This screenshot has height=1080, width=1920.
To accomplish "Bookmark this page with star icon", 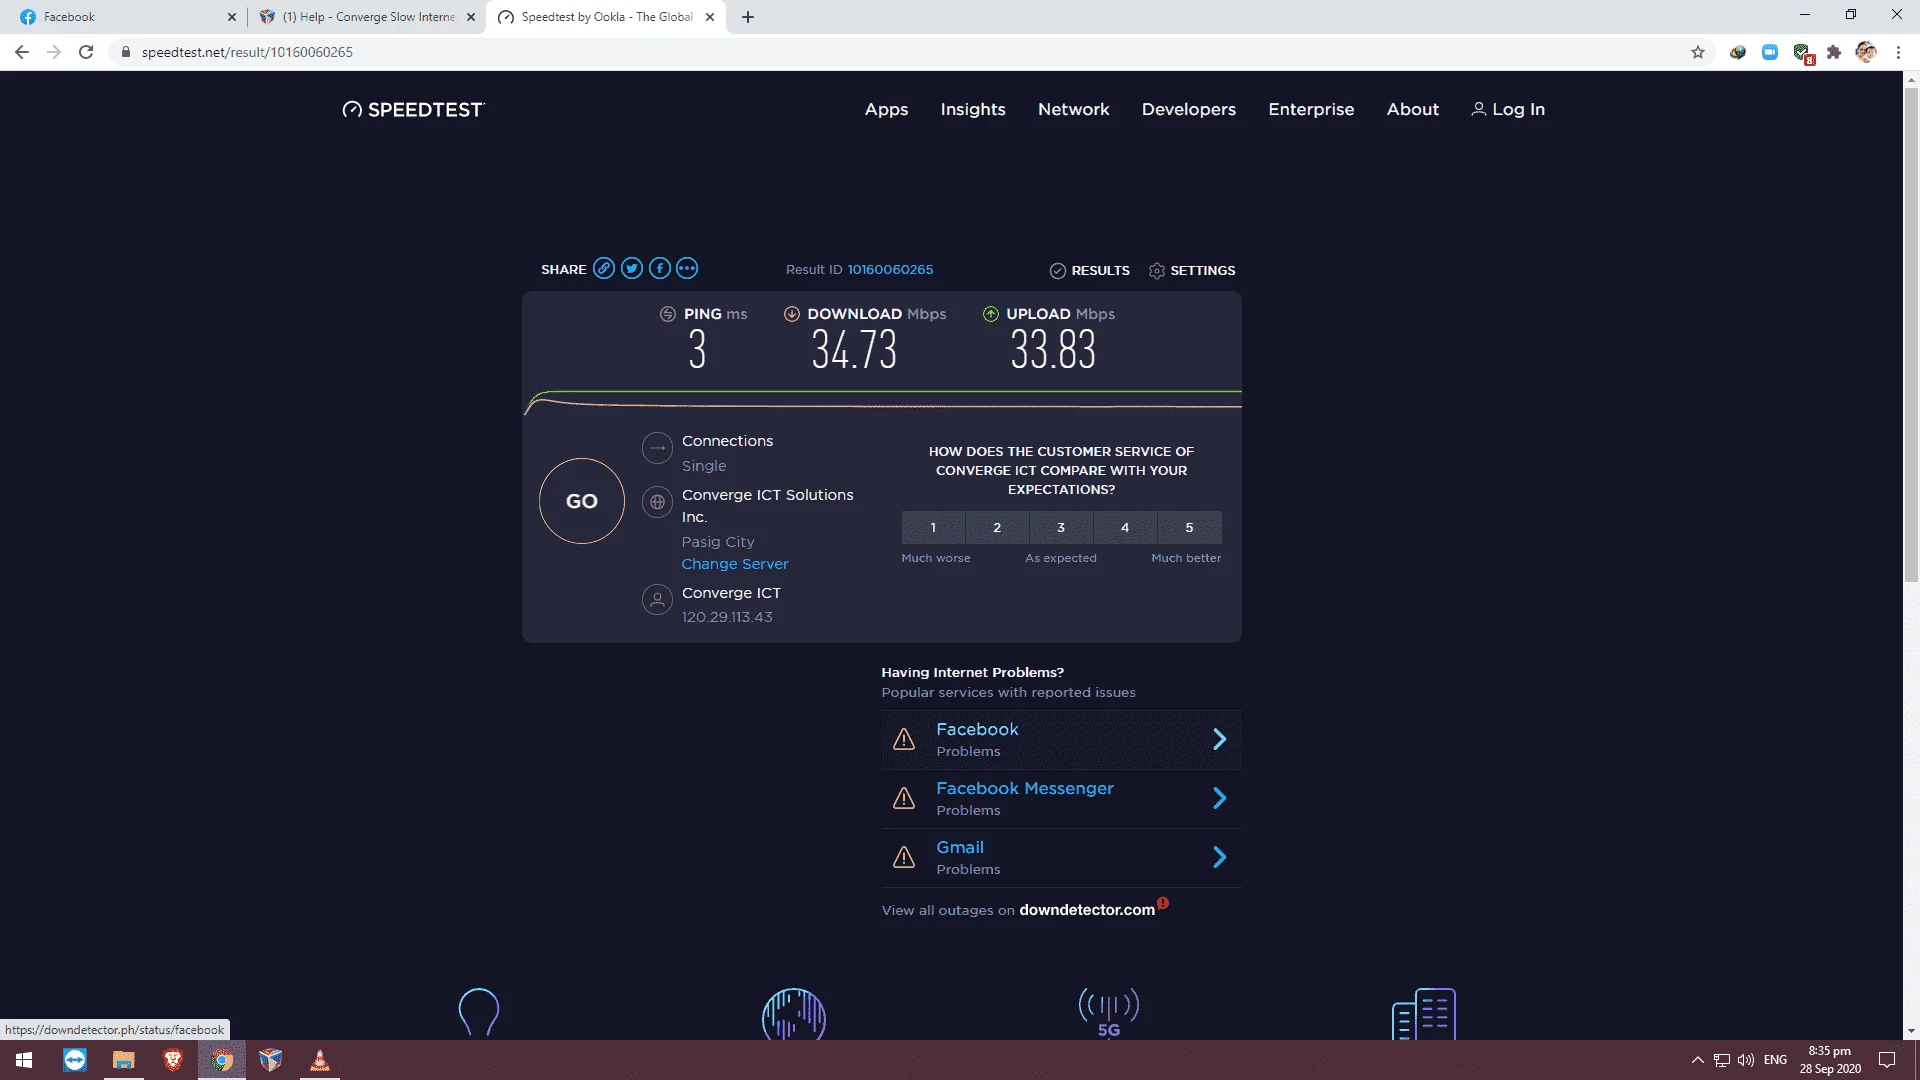I will [1698, 52].
